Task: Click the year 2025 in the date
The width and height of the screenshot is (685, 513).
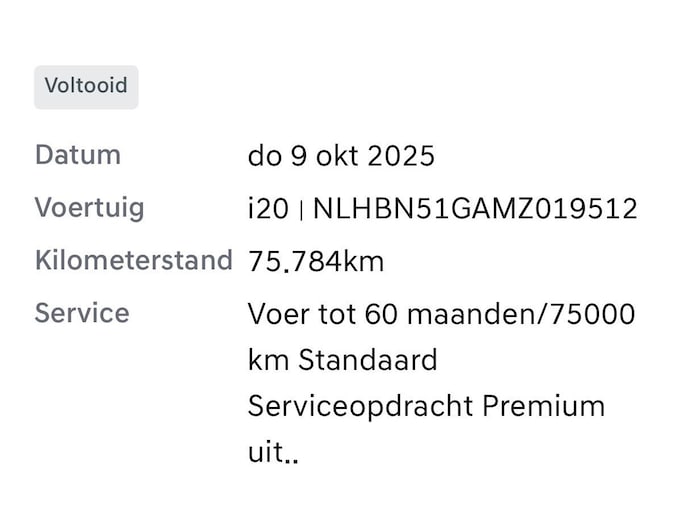Action: point(402,157)
